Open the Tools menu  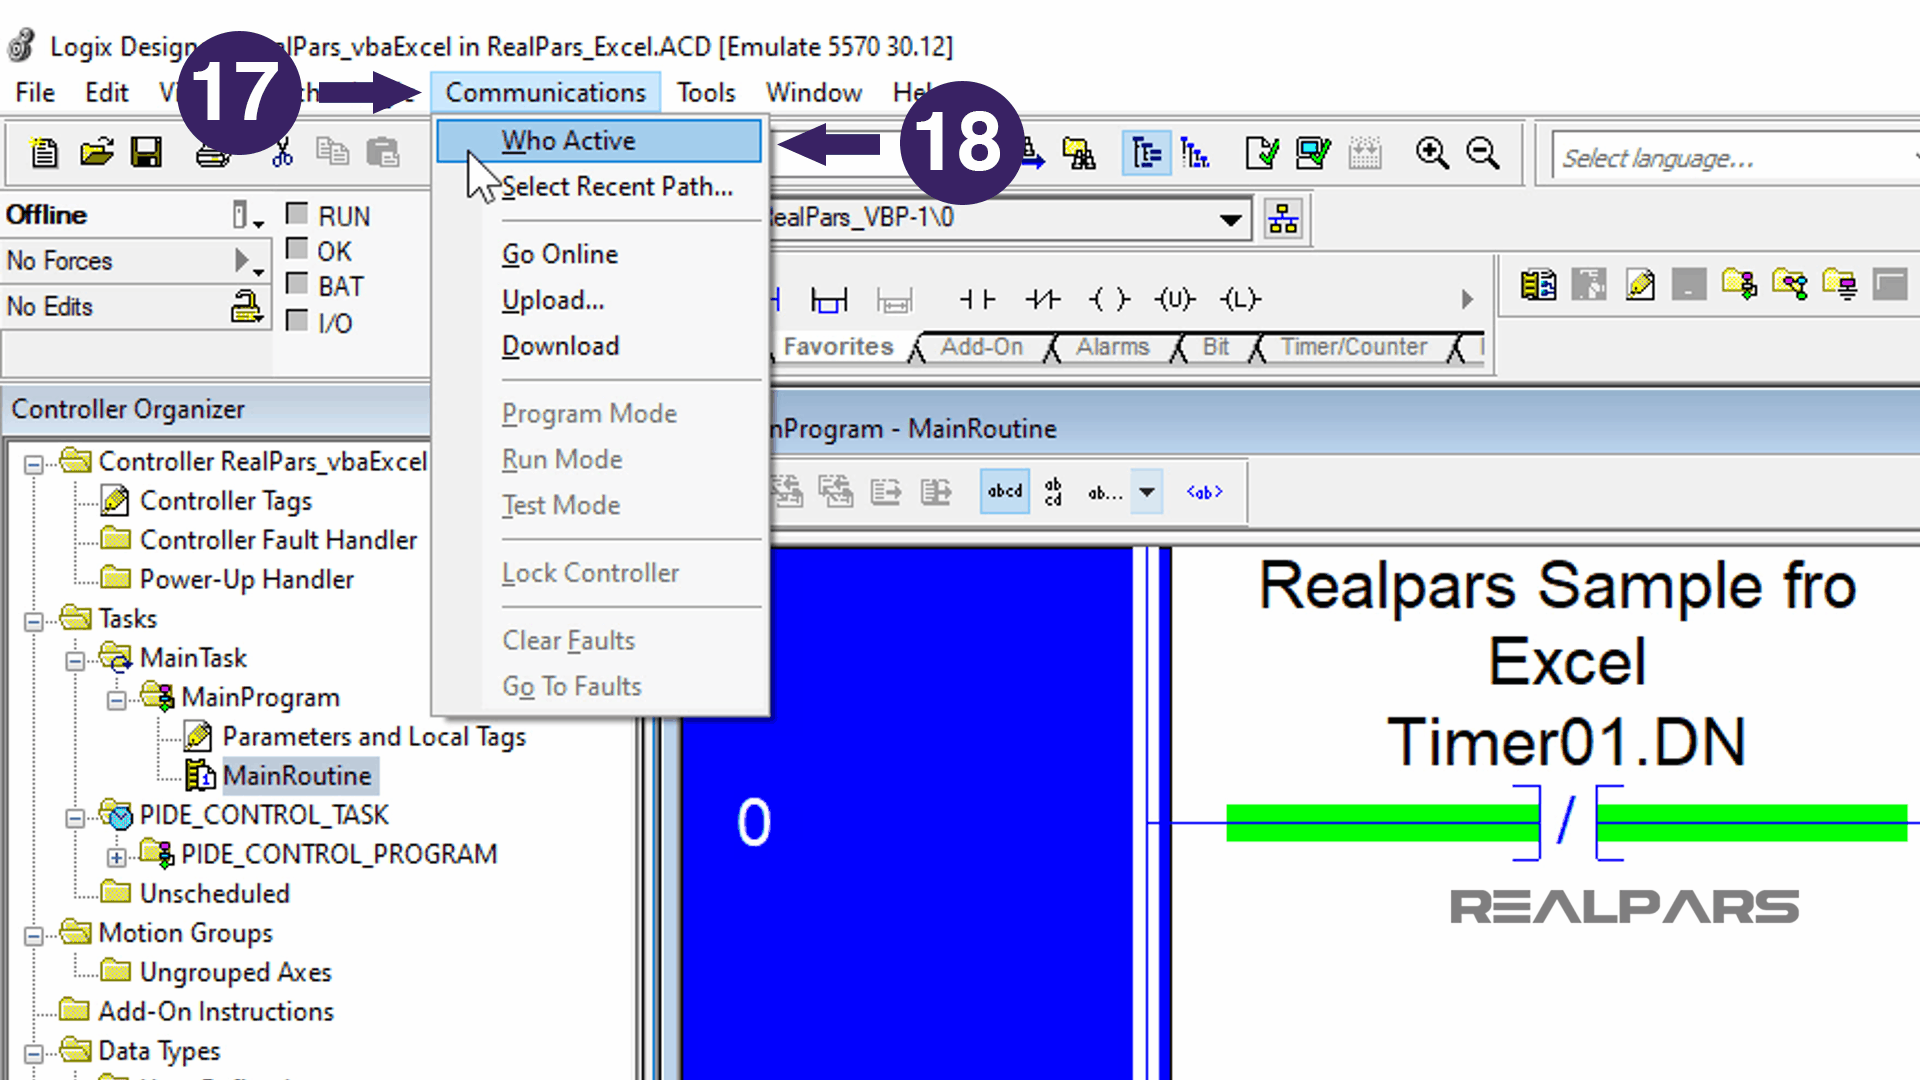coord(706,92)
